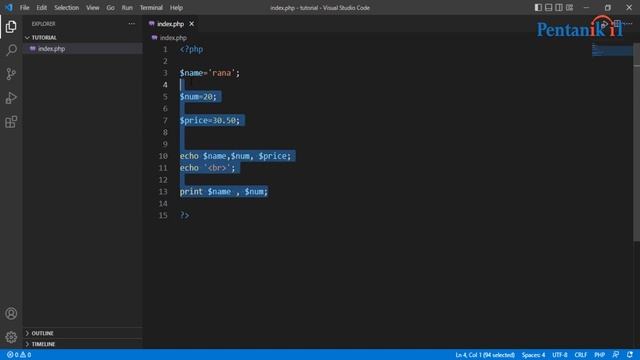Open the Explorer view in activity bar
The image size is (640, 360).
pos(11,27)
